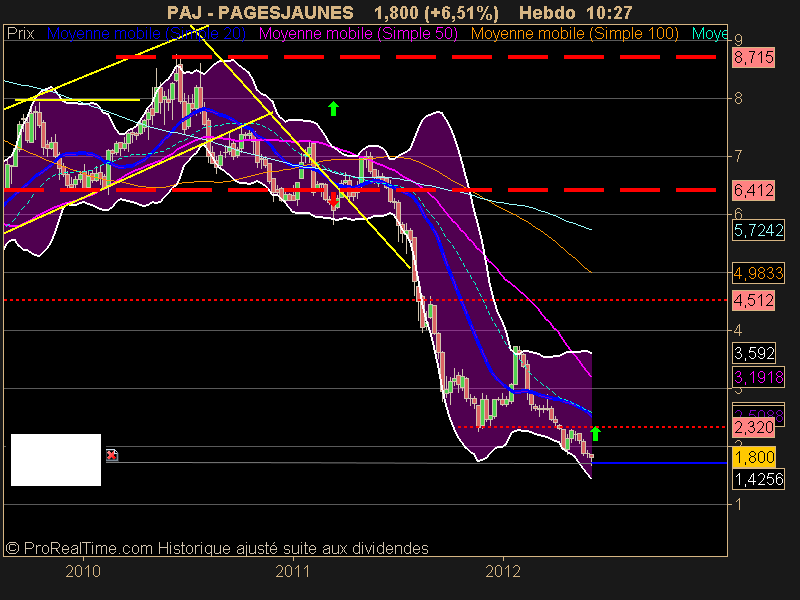Click the '9' tick on the price axis
The height and width of the screenshot is (600, 800).
click(x=738, y=40)
